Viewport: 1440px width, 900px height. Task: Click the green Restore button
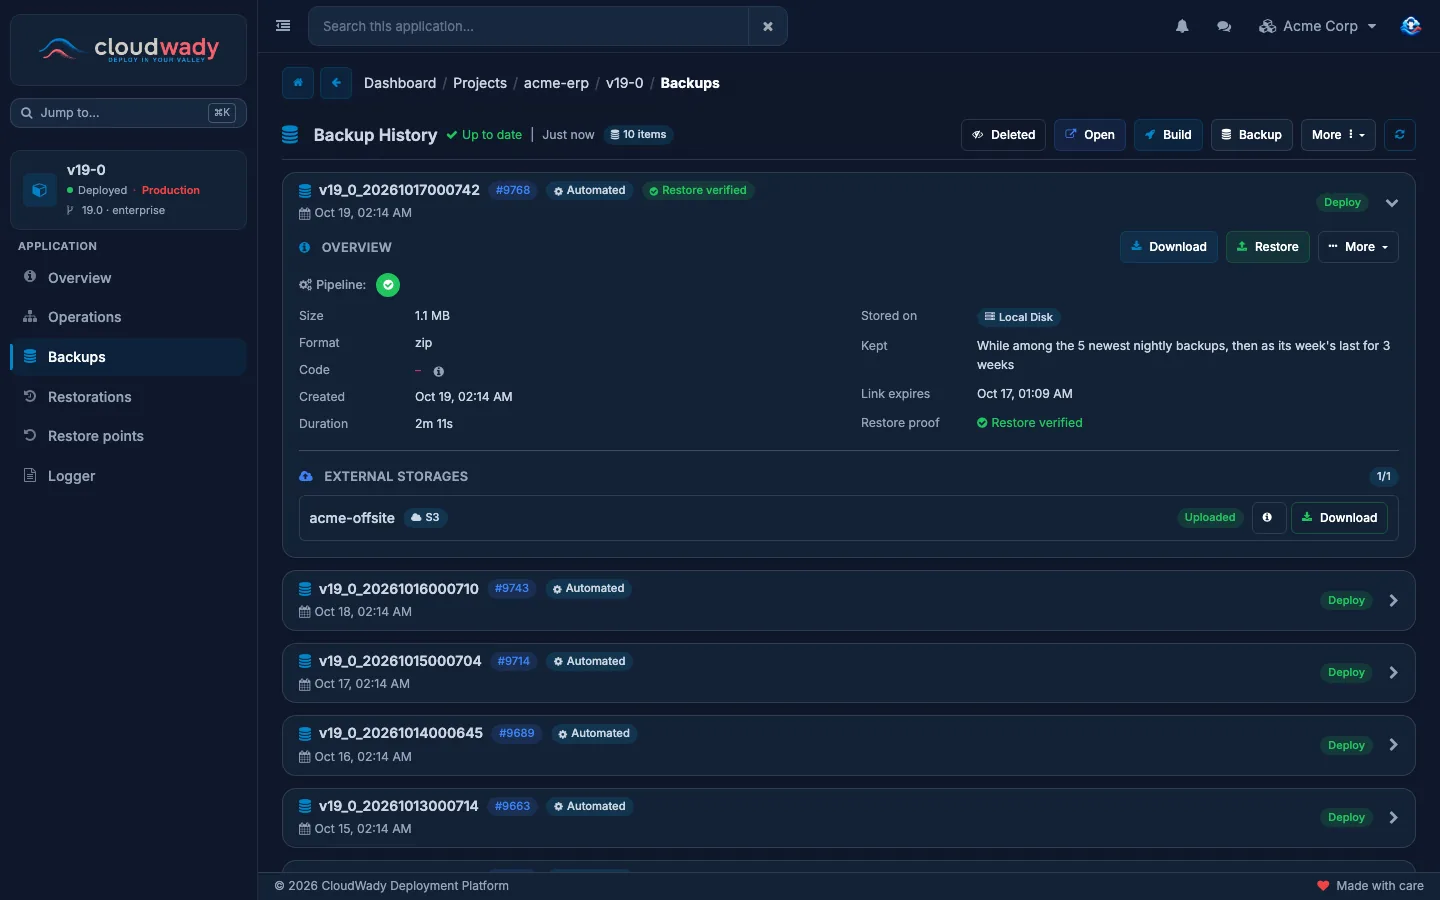coord(1268,247)
